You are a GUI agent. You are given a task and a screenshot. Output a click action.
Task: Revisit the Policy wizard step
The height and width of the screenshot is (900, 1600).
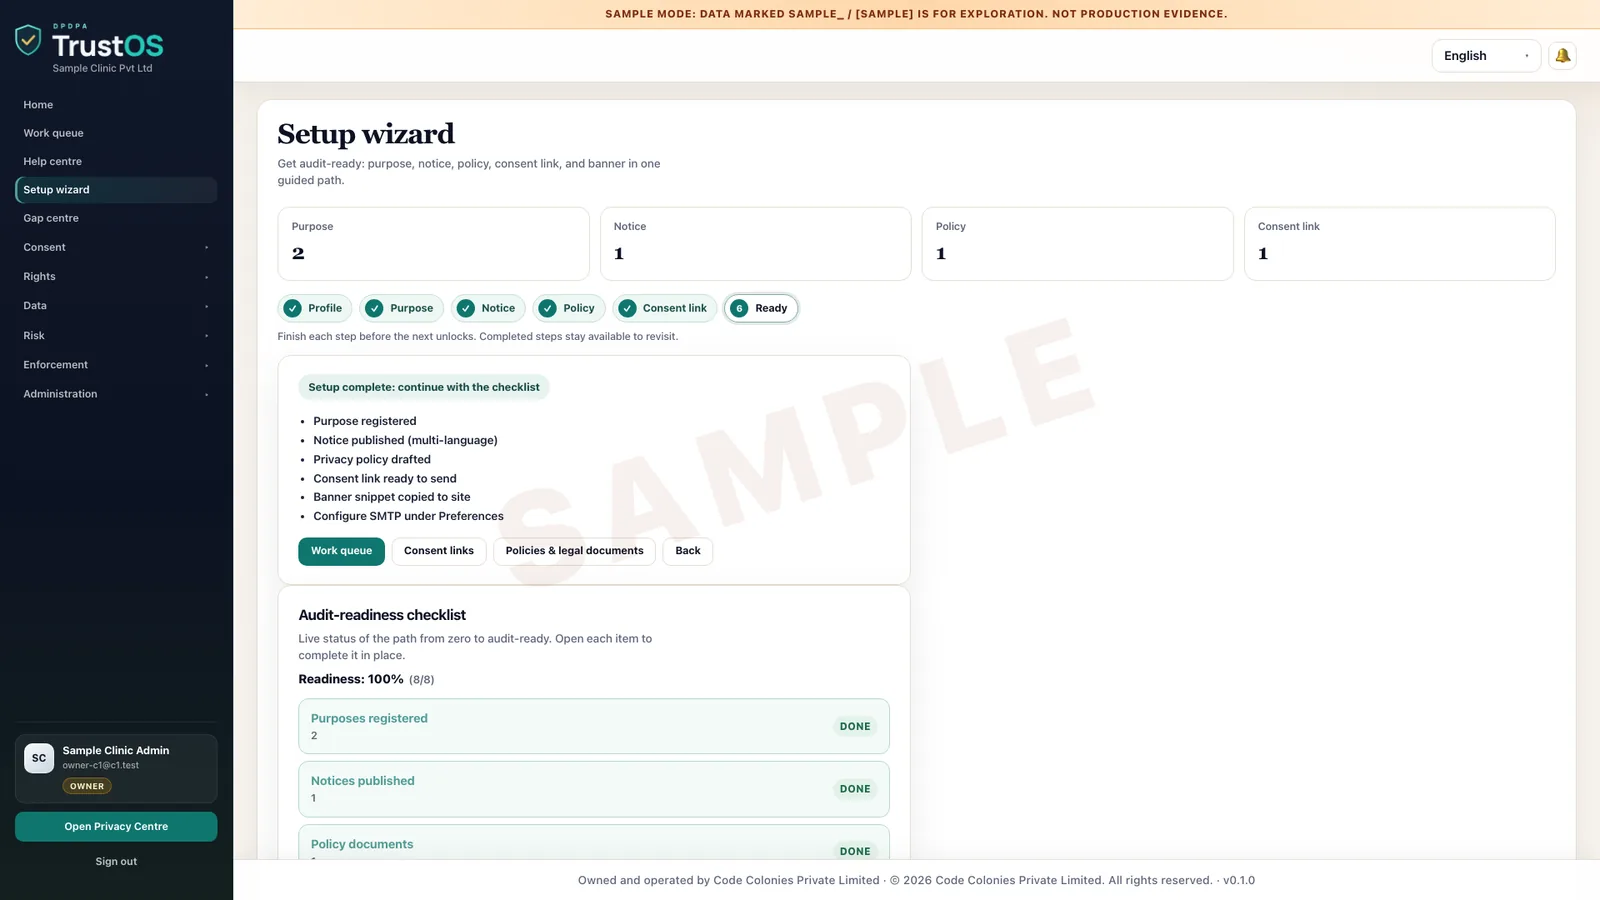pos(568,308)
